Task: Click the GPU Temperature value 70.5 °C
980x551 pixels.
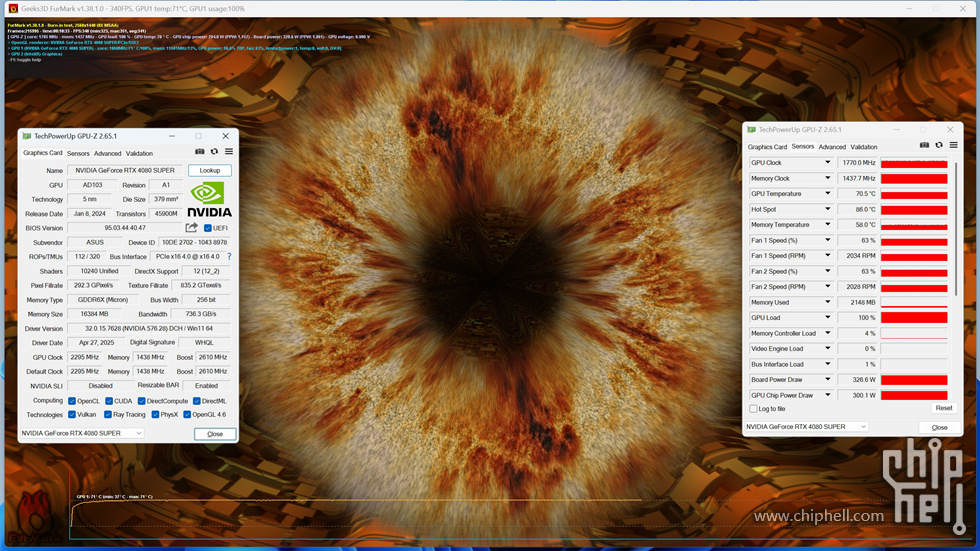Action: pyautogui.click(x=857, y=194)
